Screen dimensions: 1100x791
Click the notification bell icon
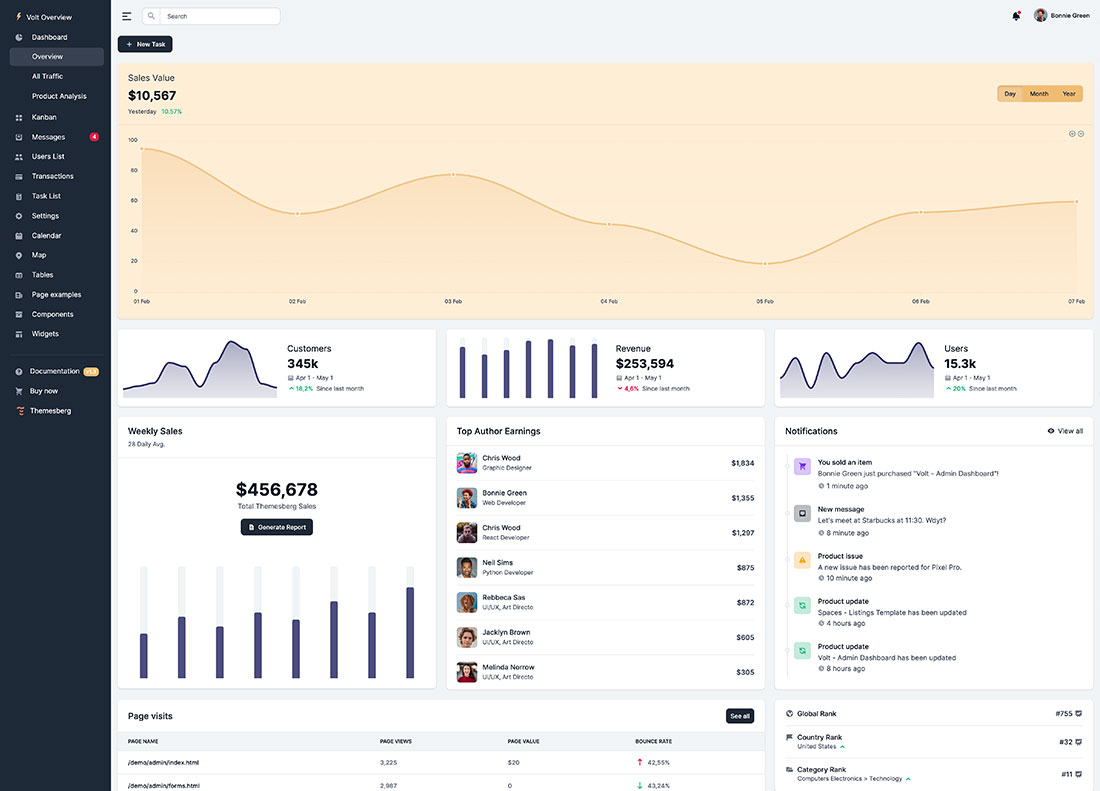pyautogui.click(x=1015, y=15)
